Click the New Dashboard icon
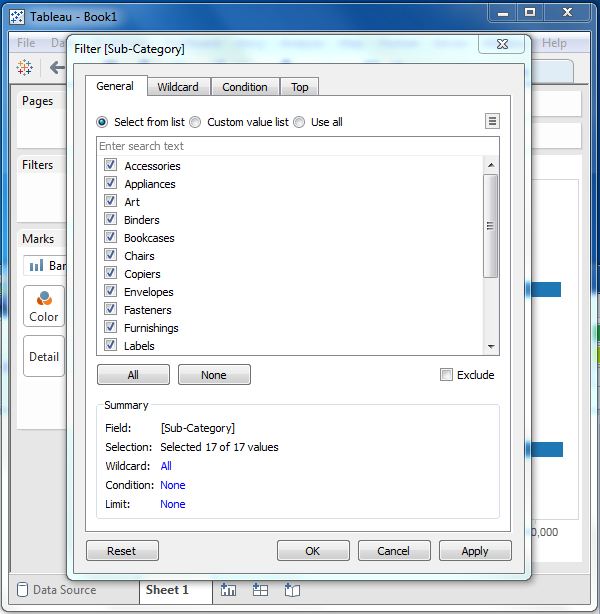The height and width of the screenshot is (614, 600). coord(260,590)
